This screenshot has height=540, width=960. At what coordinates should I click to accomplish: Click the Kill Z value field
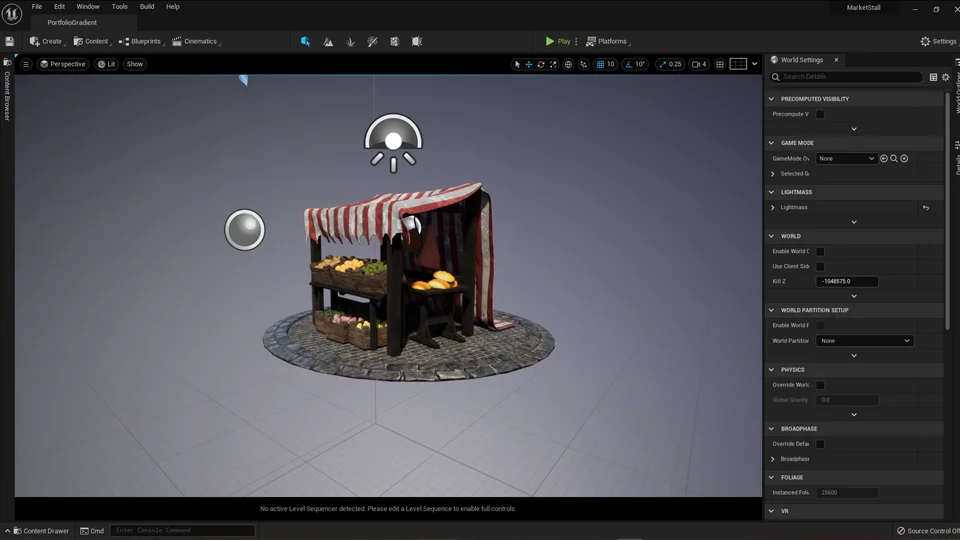[x=847, y=282]
